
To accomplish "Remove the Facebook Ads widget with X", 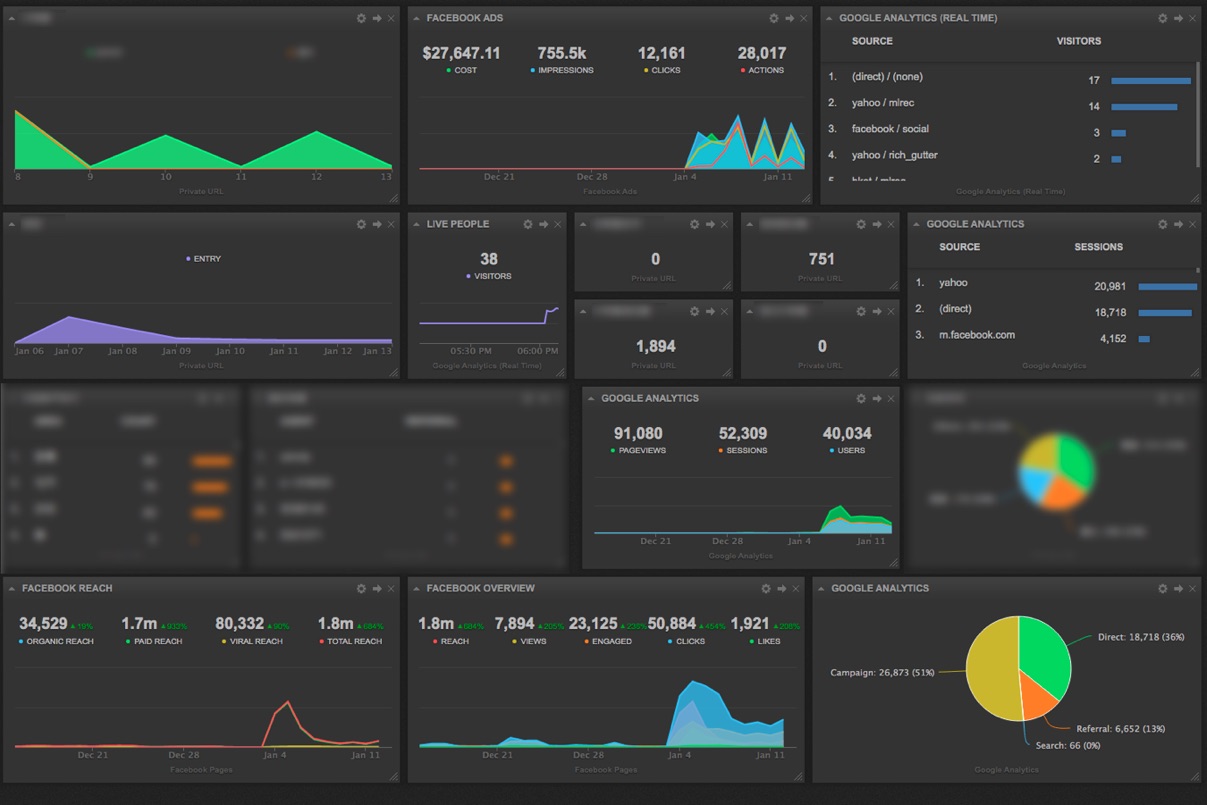I will (803, 18).
